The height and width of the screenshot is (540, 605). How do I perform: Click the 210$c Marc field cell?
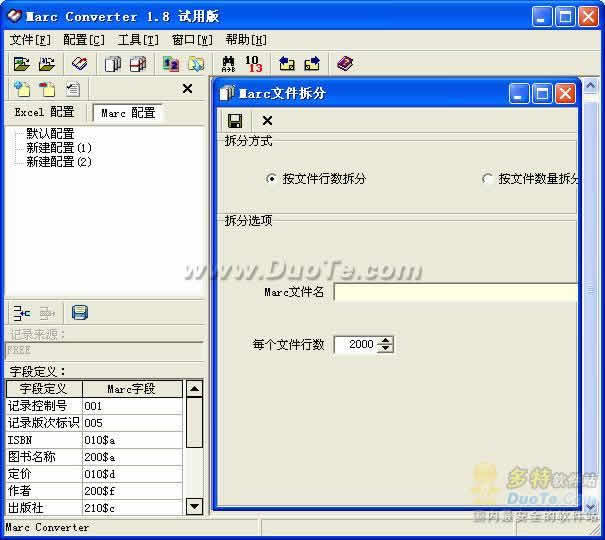tap(132, 508)
